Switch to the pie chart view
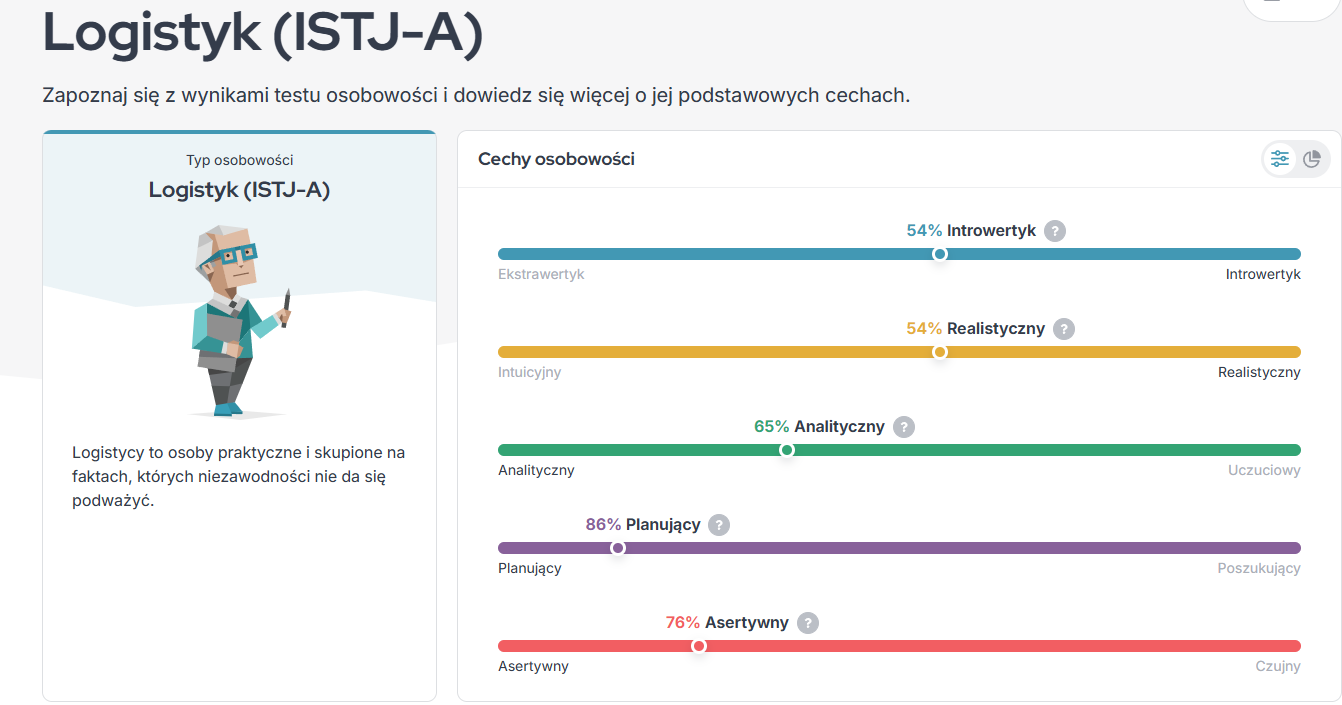 pos(1312,159)
